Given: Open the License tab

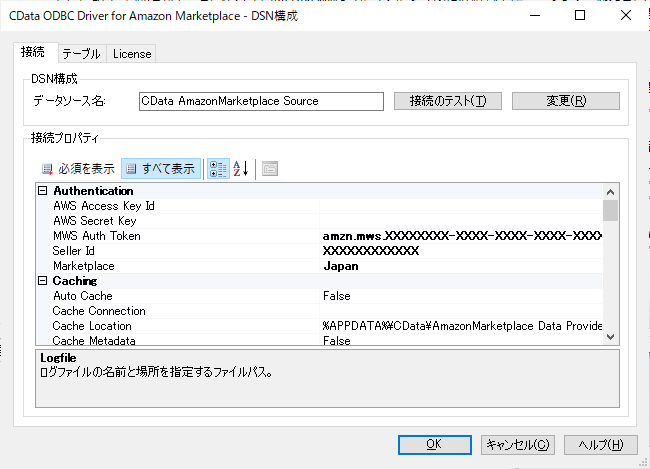Looking at the screenshot, I should click(132, 53).
